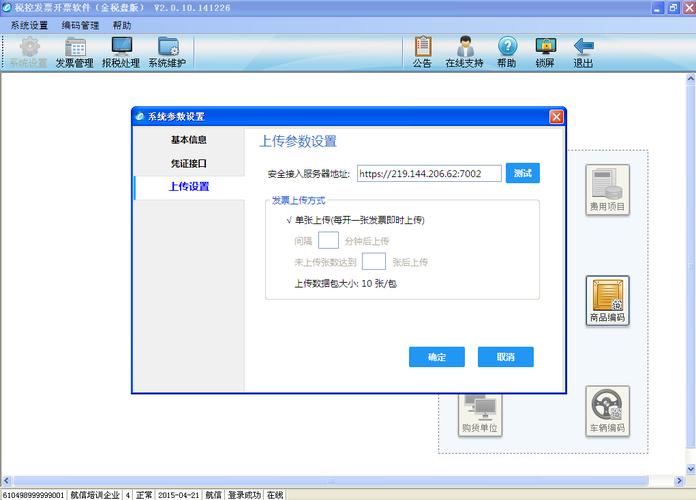The height and width of the screenshot is (500, 696).
Task: Click the 取消 button in dialog
Action: (x=506, y=357)
